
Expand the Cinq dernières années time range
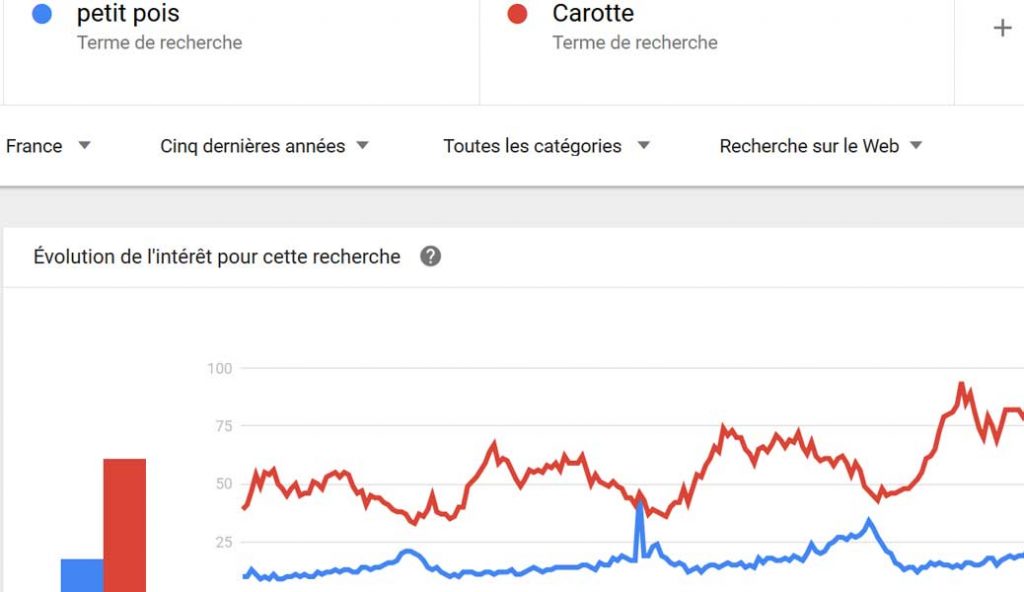(263, 146)
